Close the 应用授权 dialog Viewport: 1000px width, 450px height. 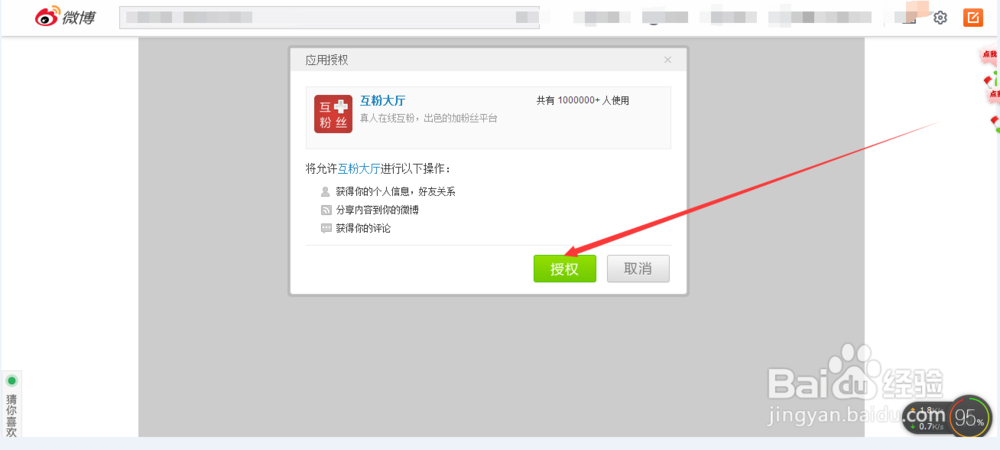click(668, 60)
